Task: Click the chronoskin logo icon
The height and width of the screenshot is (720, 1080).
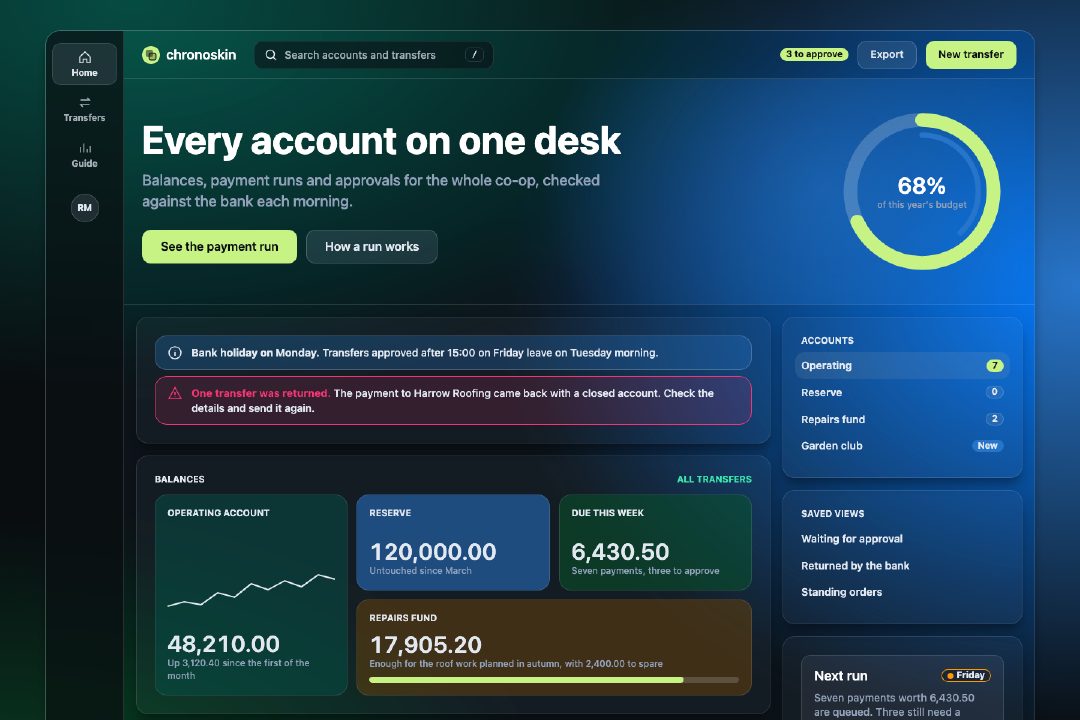Action: 151,55
